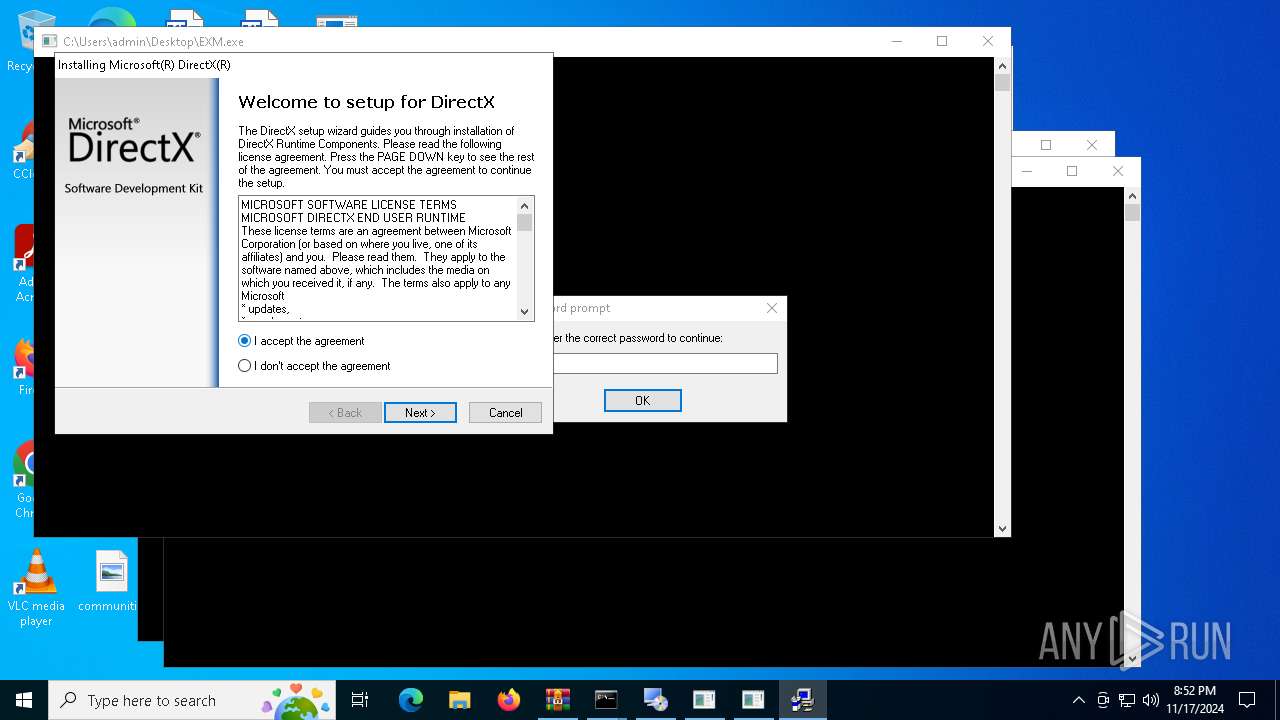Click the 'Welcome to setup for DirectX' heading
Screen dimensions: 1280x720
click(x=366, y=102)
